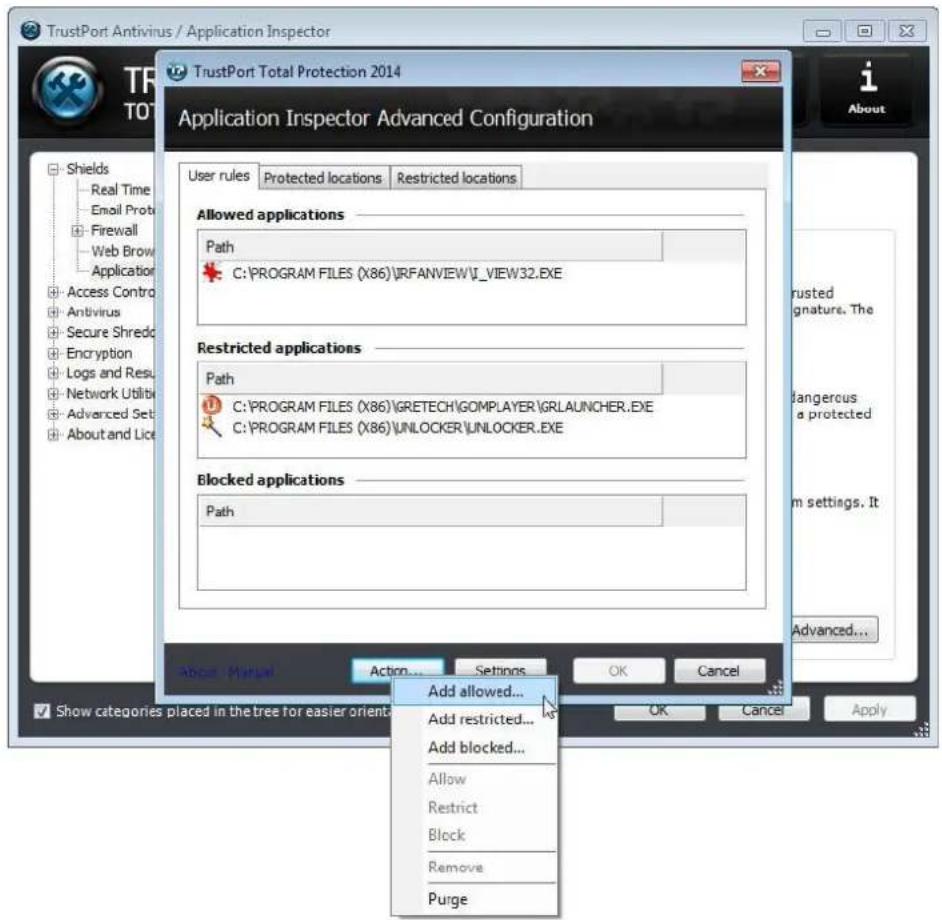The image size is (942, 920).
Task: Close the Total Protection 2014 dialog
Action: pyautogui.click(x=761, y=72)
